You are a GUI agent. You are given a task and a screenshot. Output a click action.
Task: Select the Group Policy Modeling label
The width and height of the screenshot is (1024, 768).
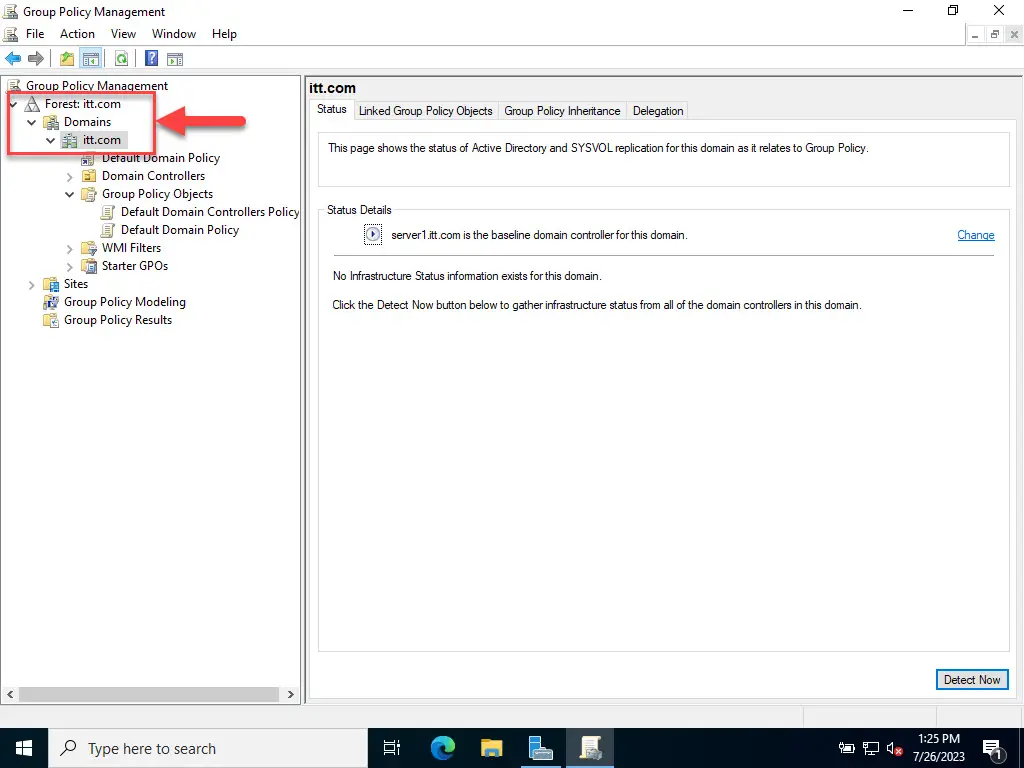click(x=125, y=302)
